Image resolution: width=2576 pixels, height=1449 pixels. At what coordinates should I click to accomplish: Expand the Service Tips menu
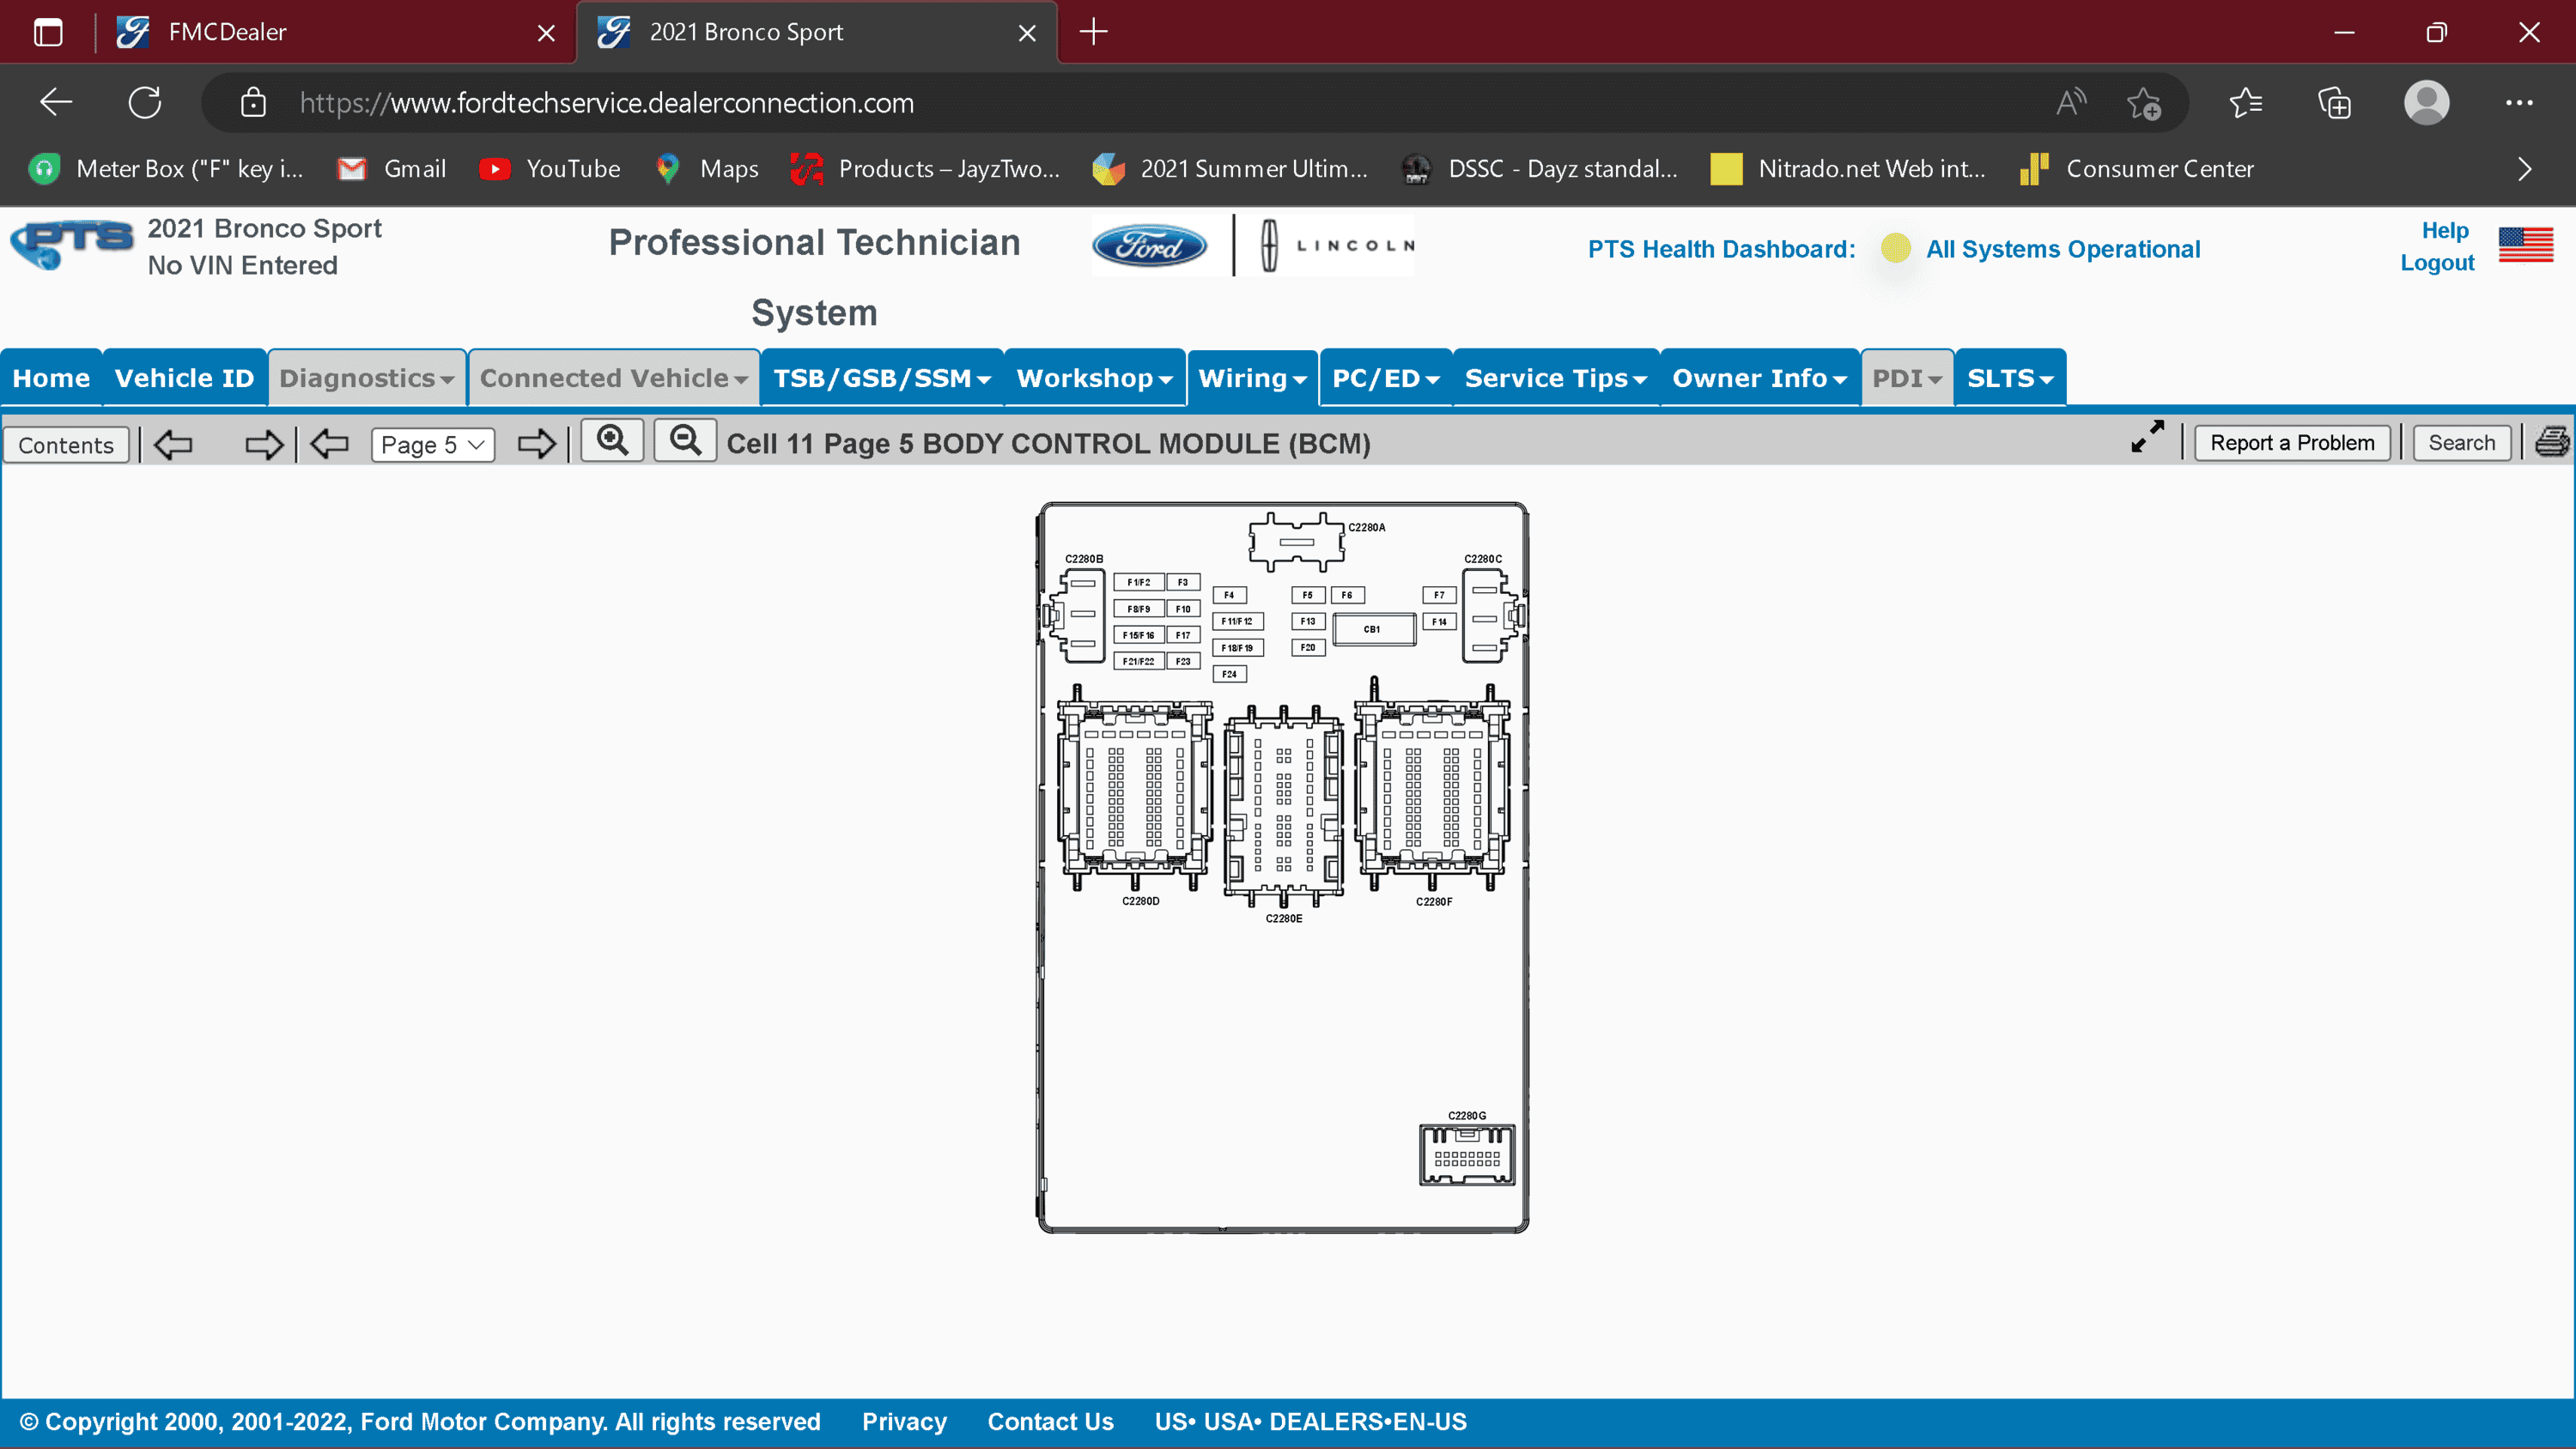tap(1556, 378)
